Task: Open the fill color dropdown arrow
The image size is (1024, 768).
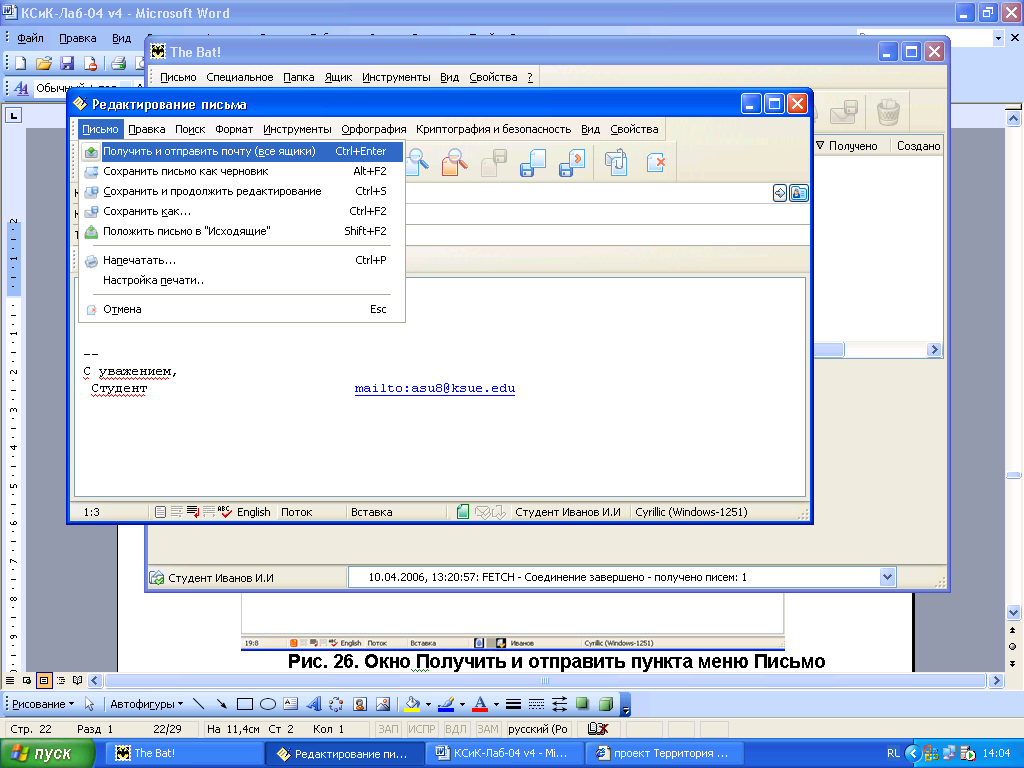Action: click(428, 705)
